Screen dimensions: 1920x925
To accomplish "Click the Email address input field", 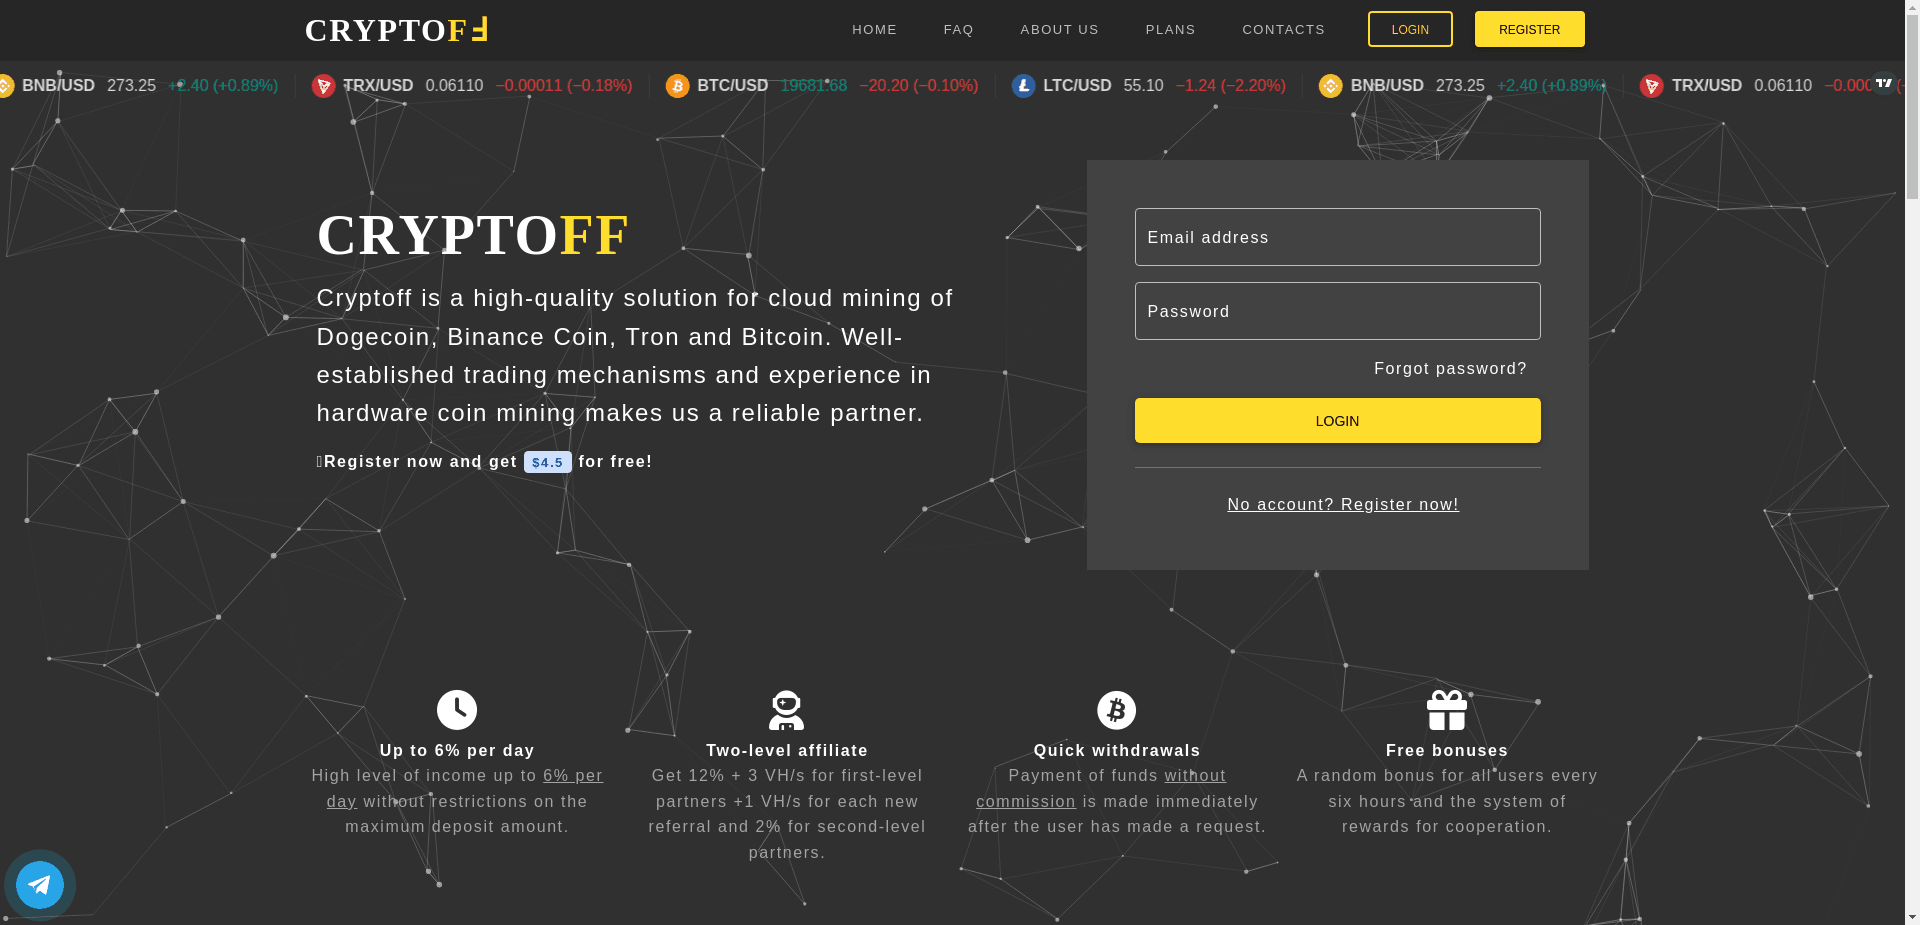I will pos(1337,237).
